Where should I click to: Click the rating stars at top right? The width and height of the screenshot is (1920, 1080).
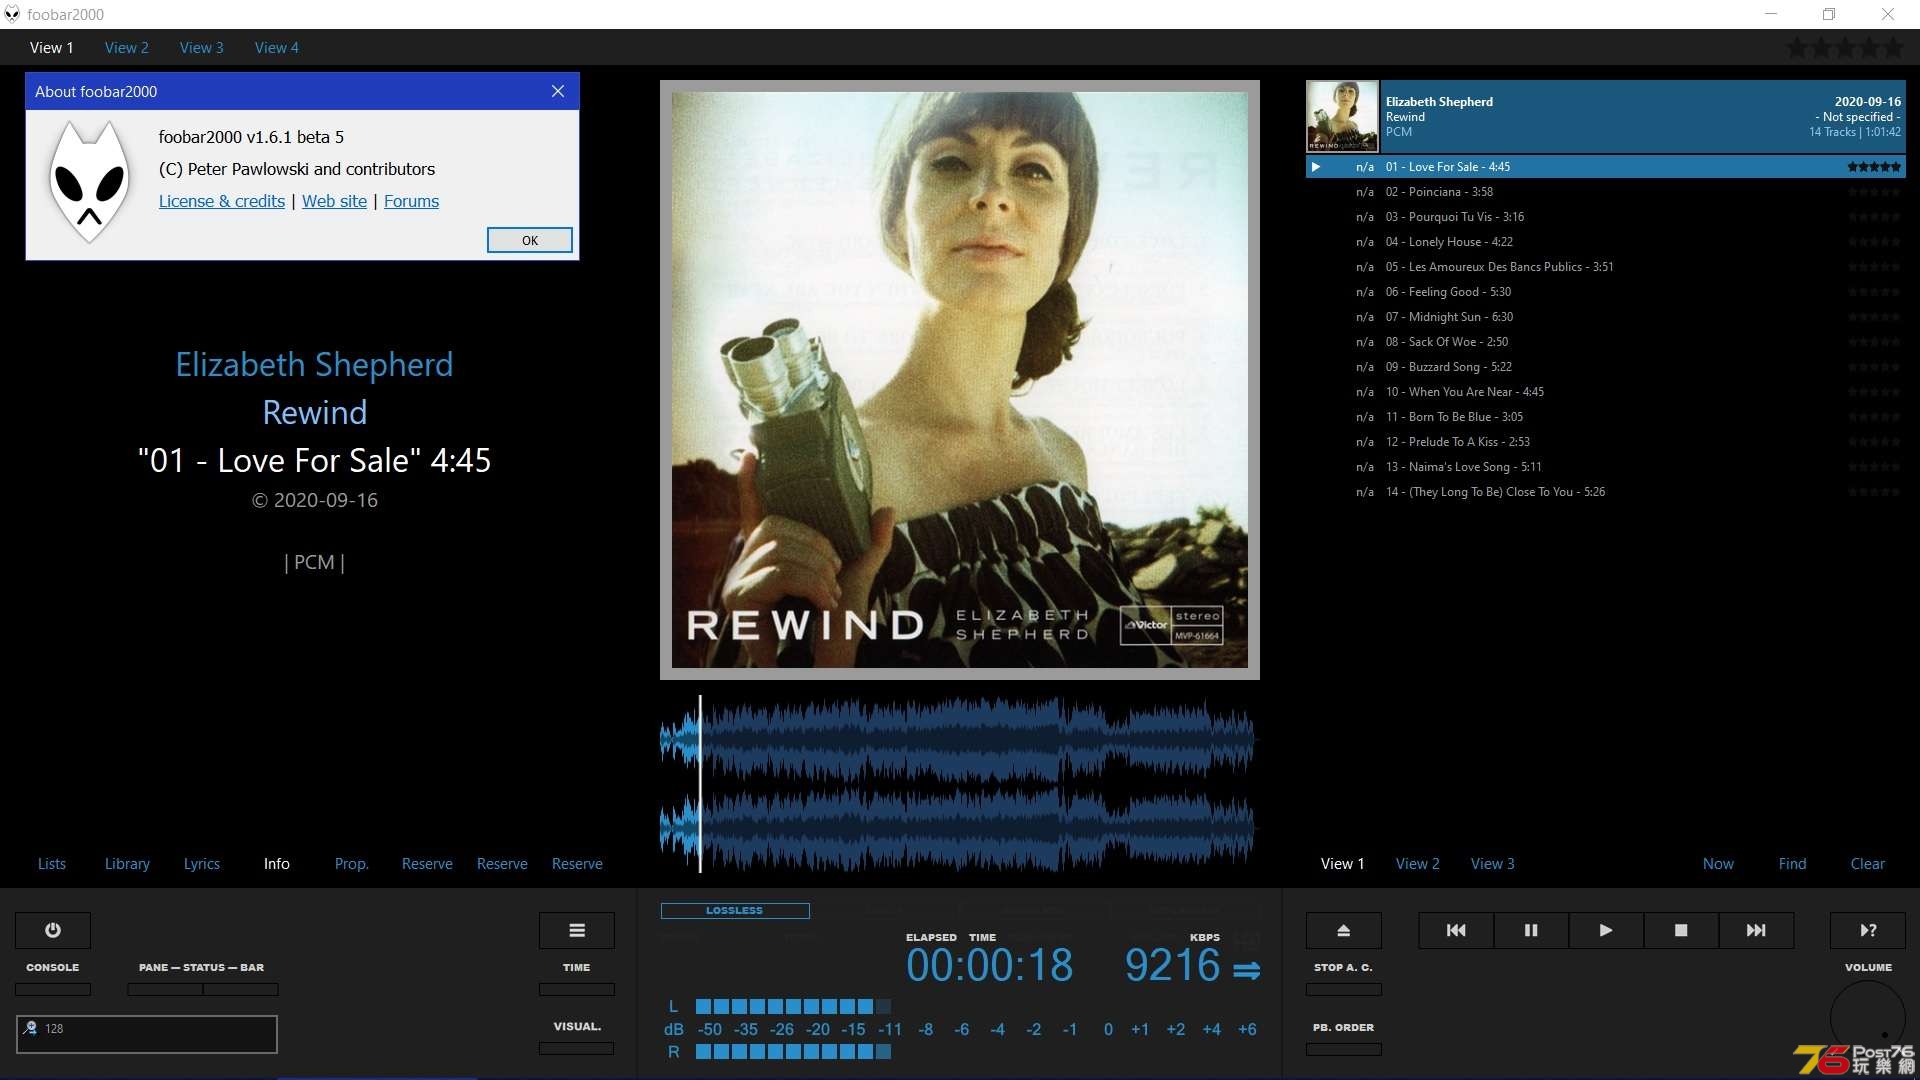1845,47
